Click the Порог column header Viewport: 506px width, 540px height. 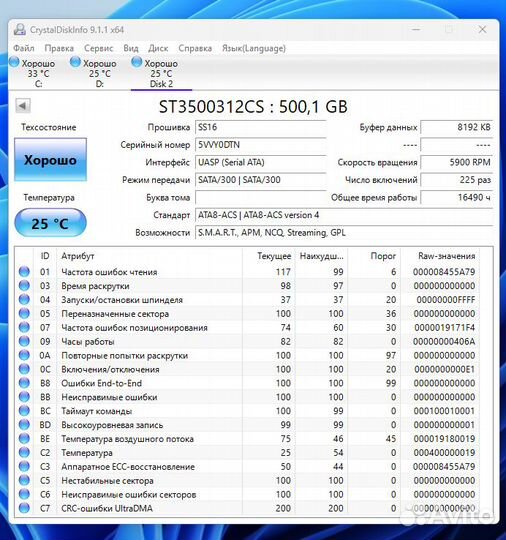point(374,256)
